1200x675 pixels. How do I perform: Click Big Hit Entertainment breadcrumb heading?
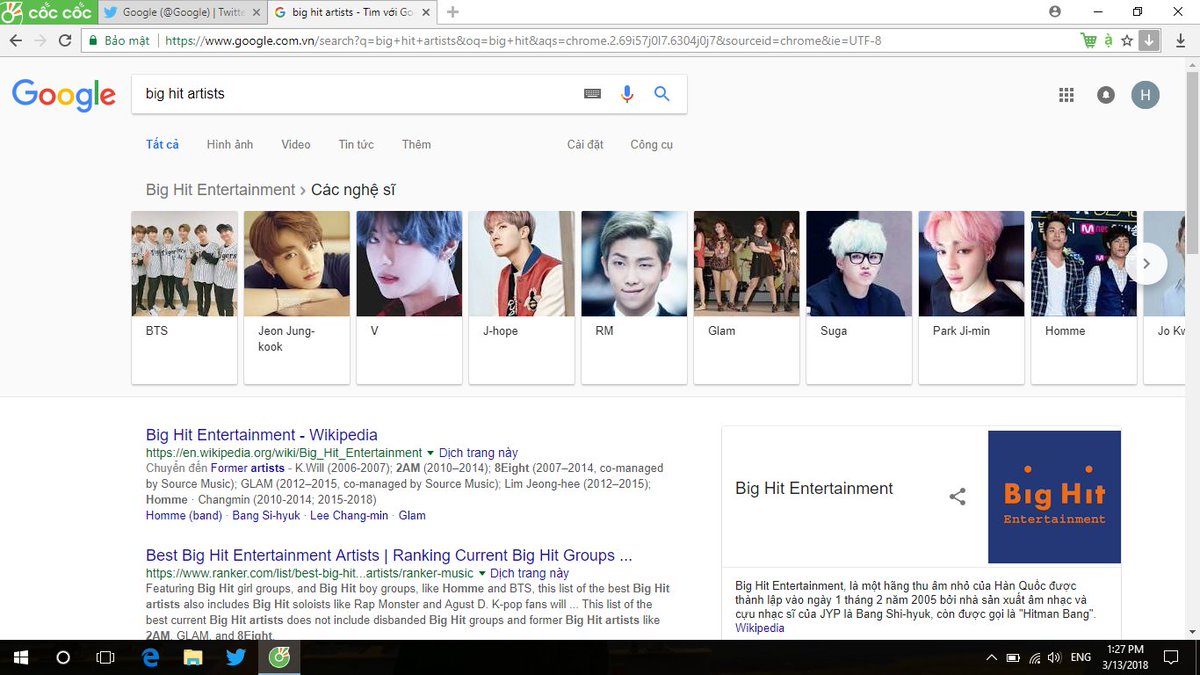pyautogui.click(x=220, y=190)
